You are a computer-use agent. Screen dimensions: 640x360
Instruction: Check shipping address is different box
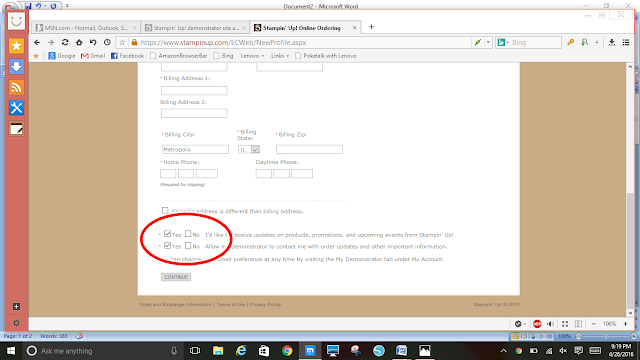tap(165, 211)
